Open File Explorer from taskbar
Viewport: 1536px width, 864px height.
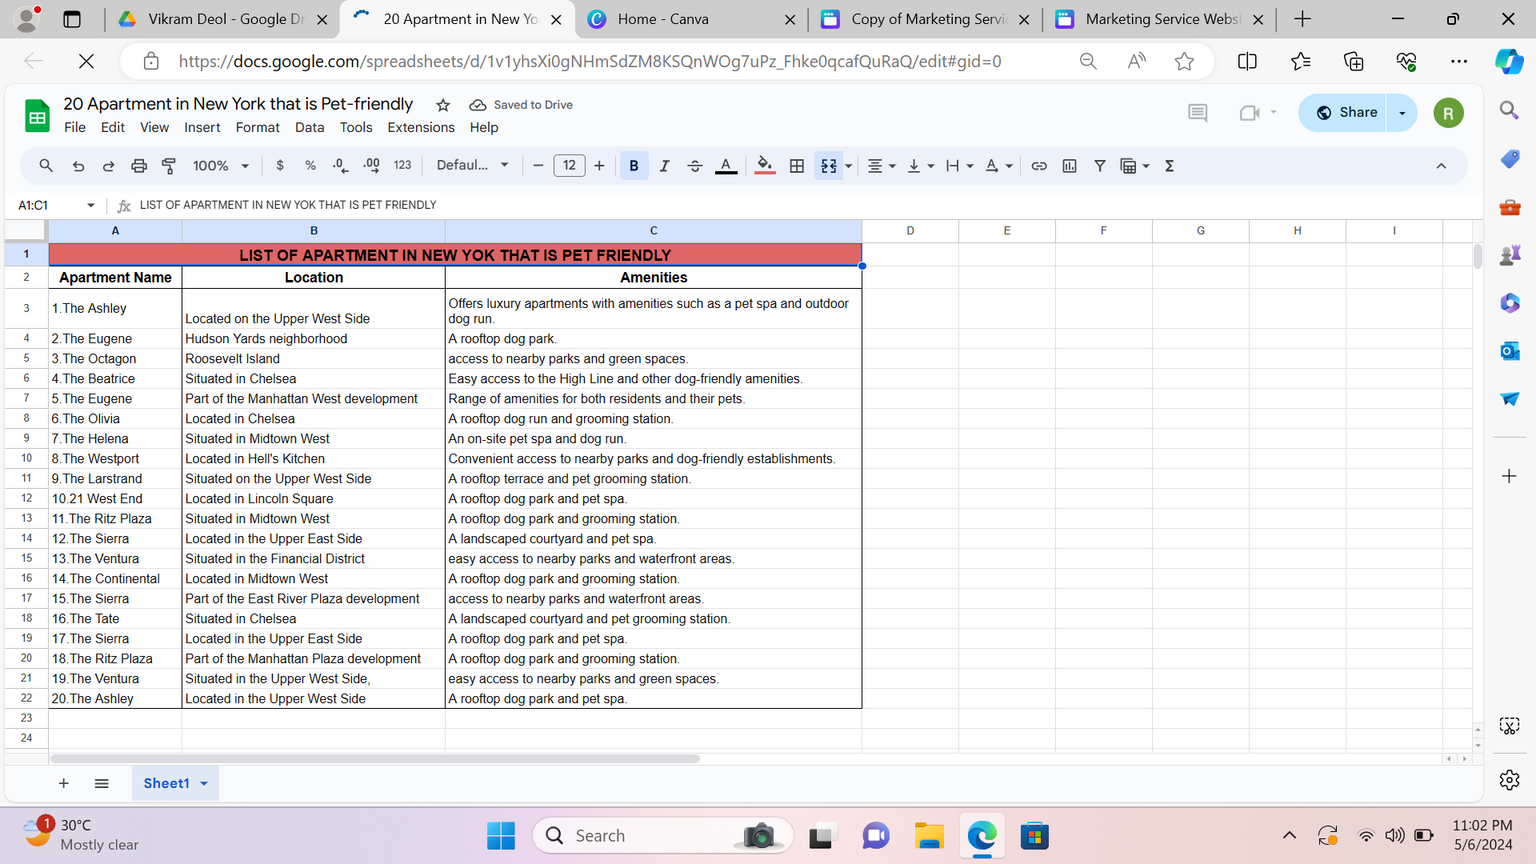929,836
